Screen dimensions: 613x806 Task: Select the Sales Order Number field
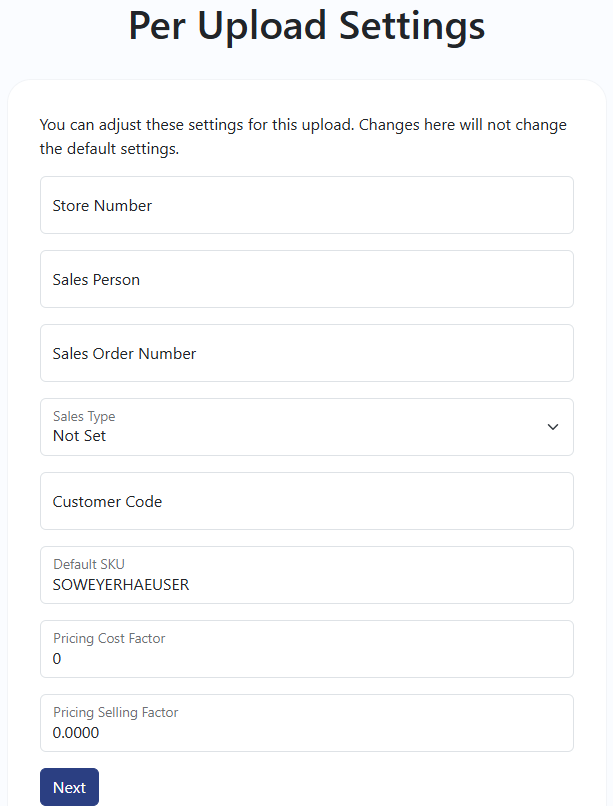[x=306, y=354]
